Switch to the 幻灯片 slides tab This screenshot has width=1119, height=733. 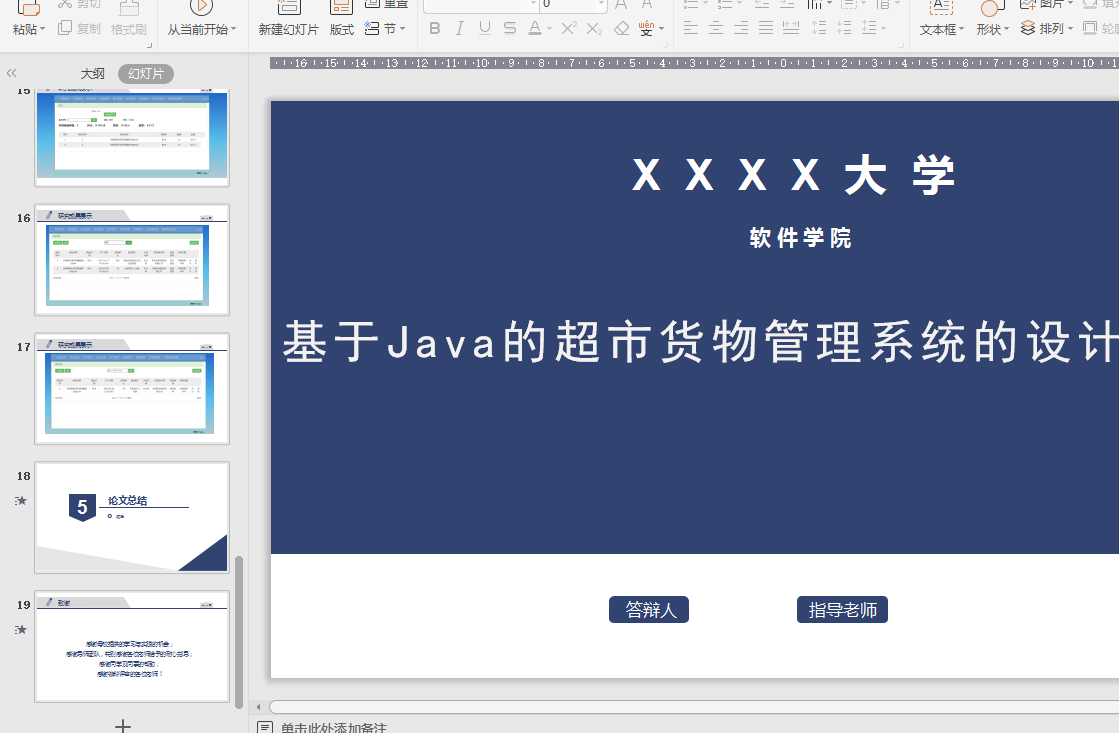coord(146,74)
